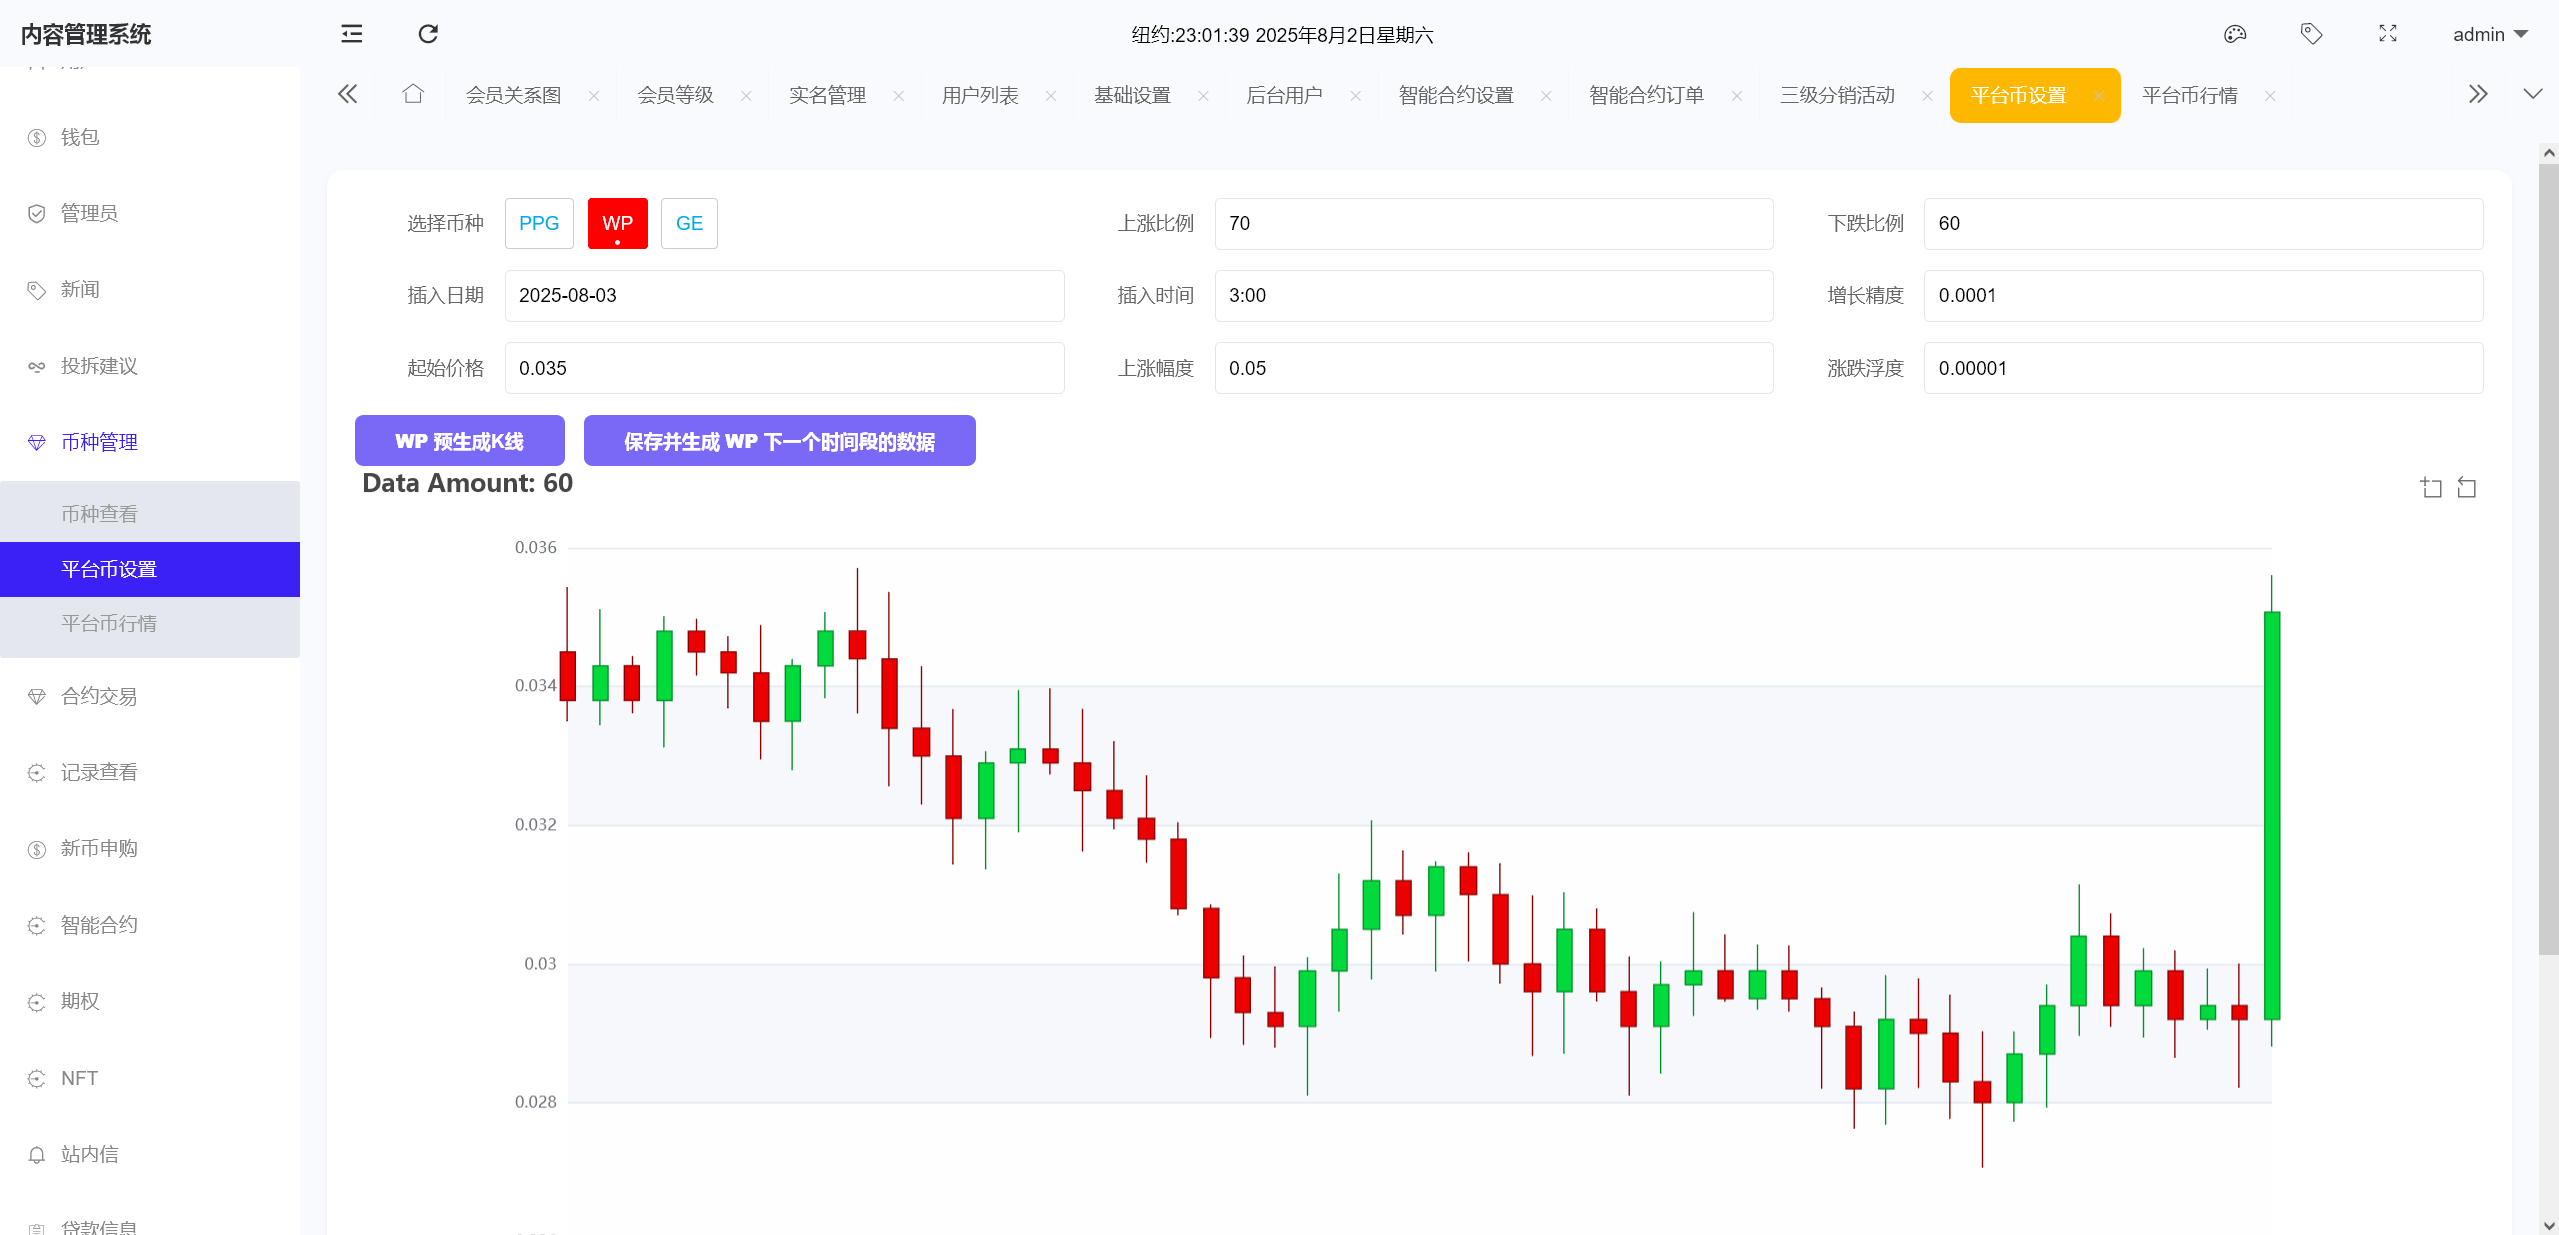Viewport: 2559px width, 1235px height.
Task: Click chart data zoom icon
Action: (x=2431, y=488)
